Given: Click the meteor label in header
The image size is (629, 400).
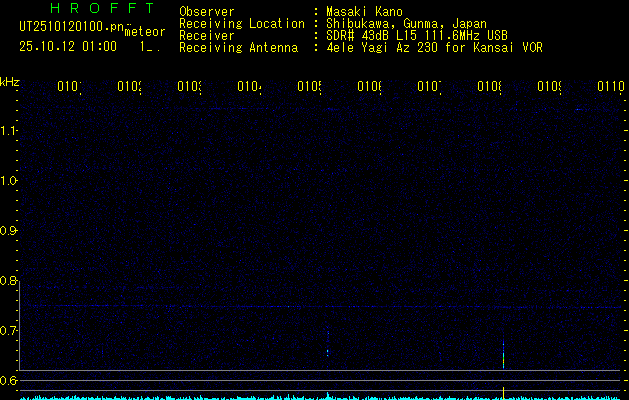Looking at the screenshot, I should pyautogui.click(x=144, y=32).
